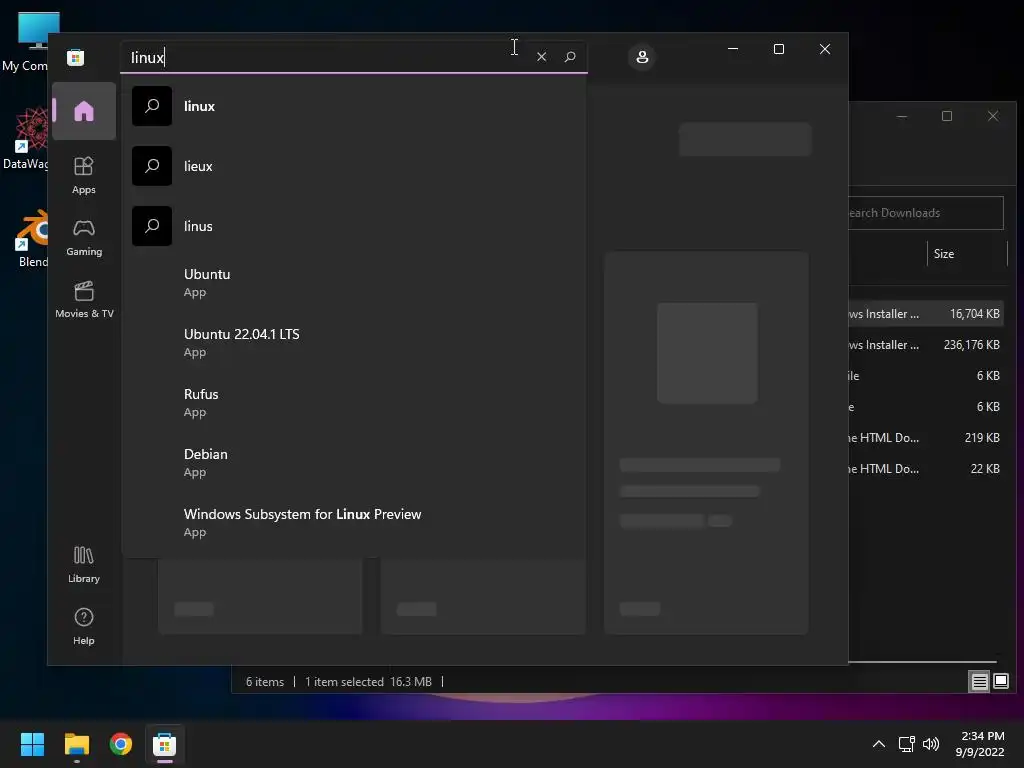Screen dimensions: 1024x768
Task: Show hidden system tray icons
Action: 879,744
